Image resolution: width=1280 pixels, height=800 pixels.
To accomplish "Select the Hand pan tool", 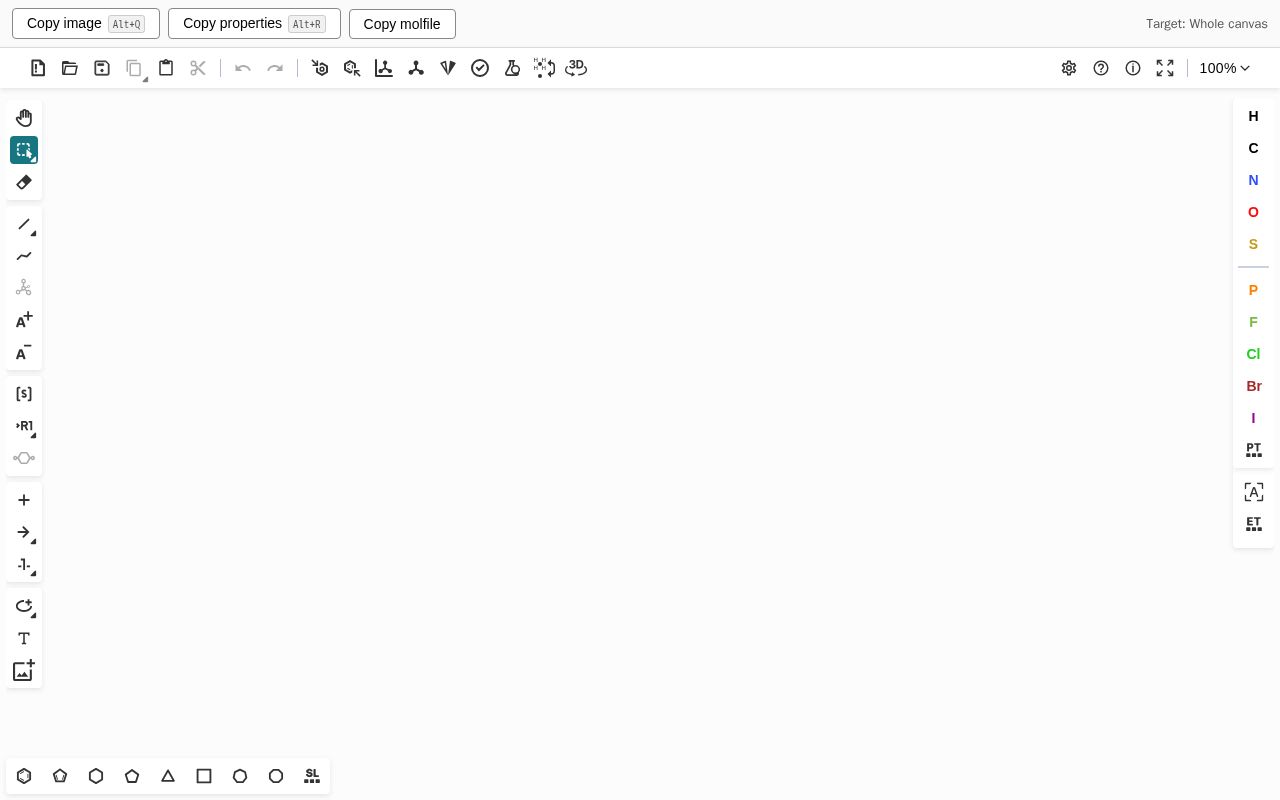I will click(x=24, y=118).
